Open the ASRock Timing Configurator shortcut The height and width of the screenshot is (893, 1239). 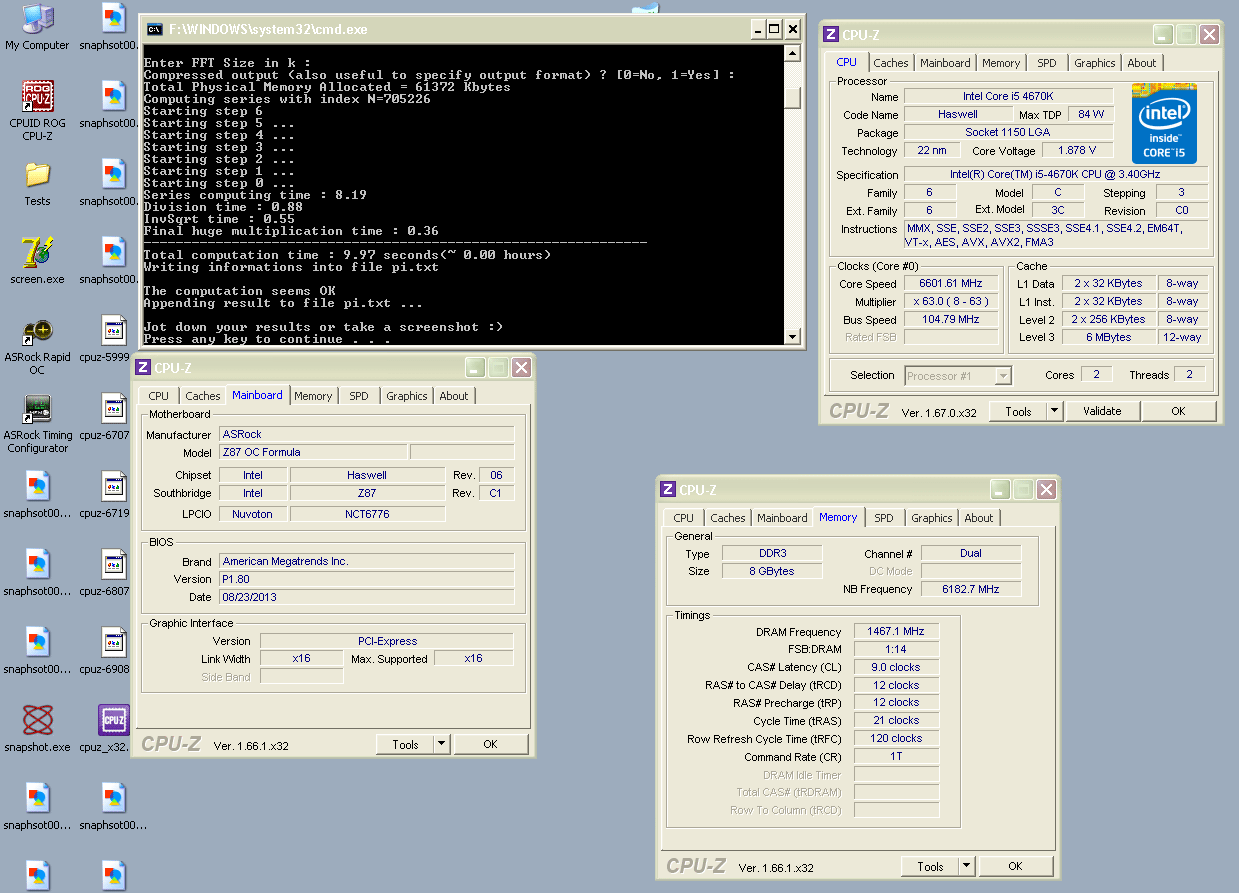tap(37, 409)
